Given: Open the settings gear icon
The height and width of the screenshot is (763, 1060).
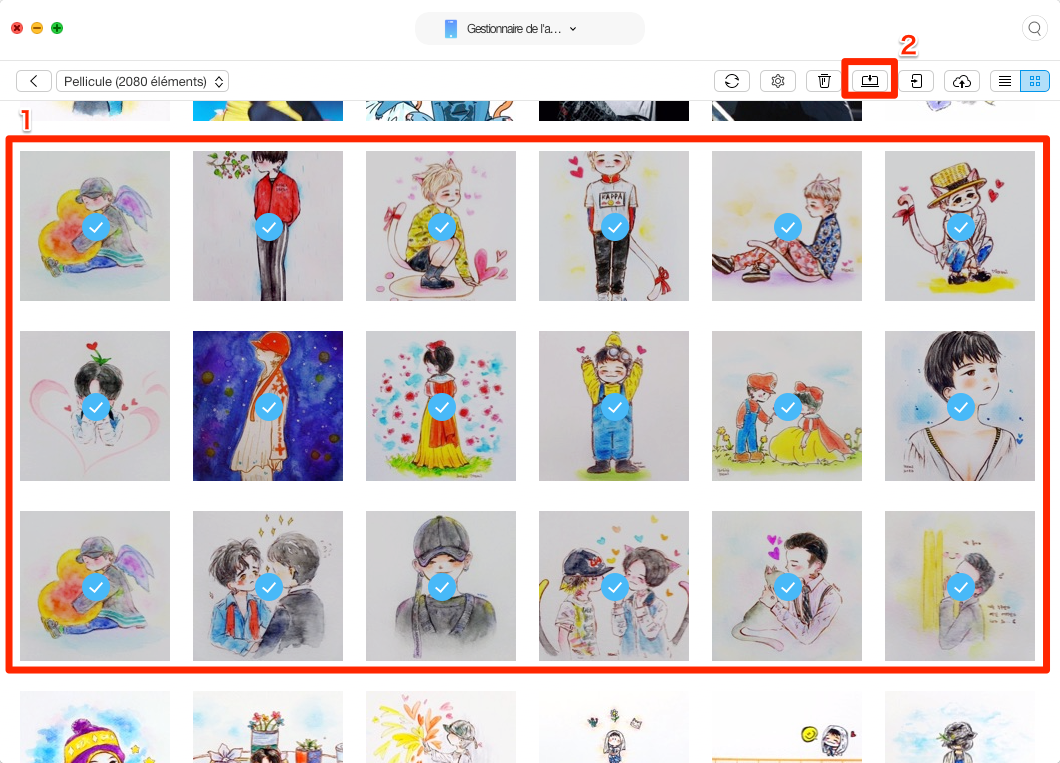Looking at the screenshot, I should click(x=777, y=81).
